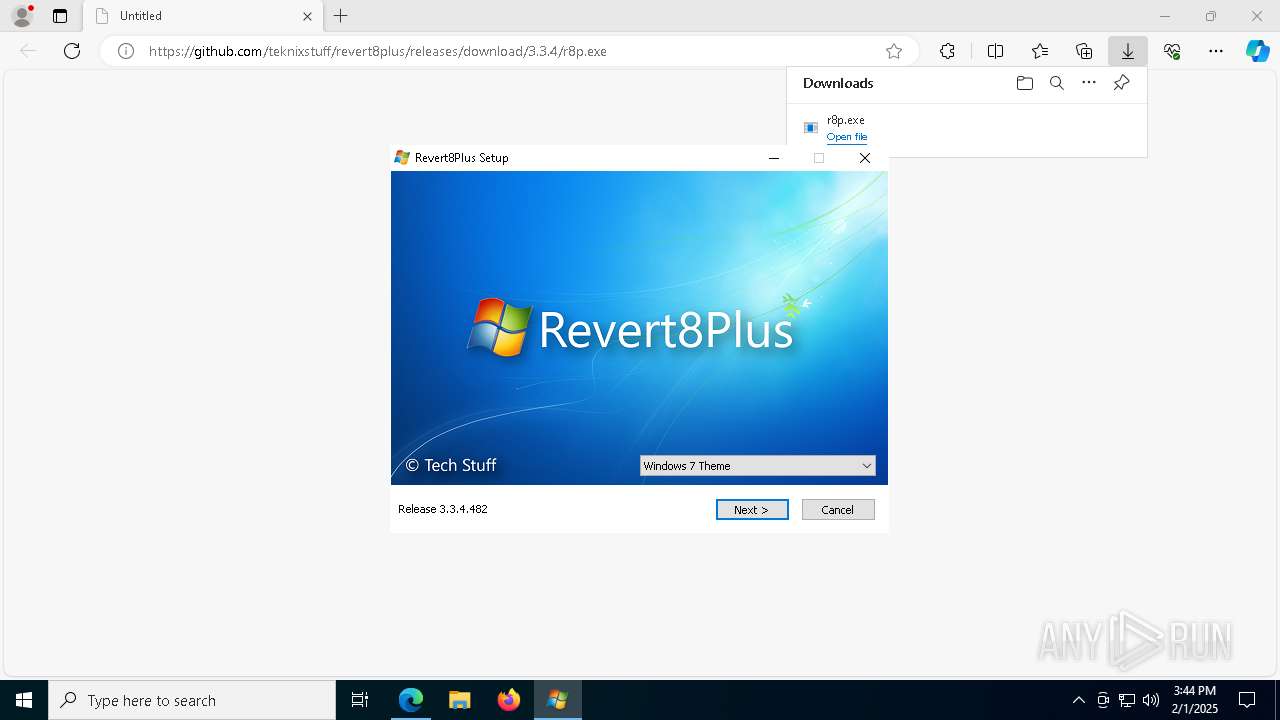
Task: Click the Downloads panel heading
Action: (838, 83)
